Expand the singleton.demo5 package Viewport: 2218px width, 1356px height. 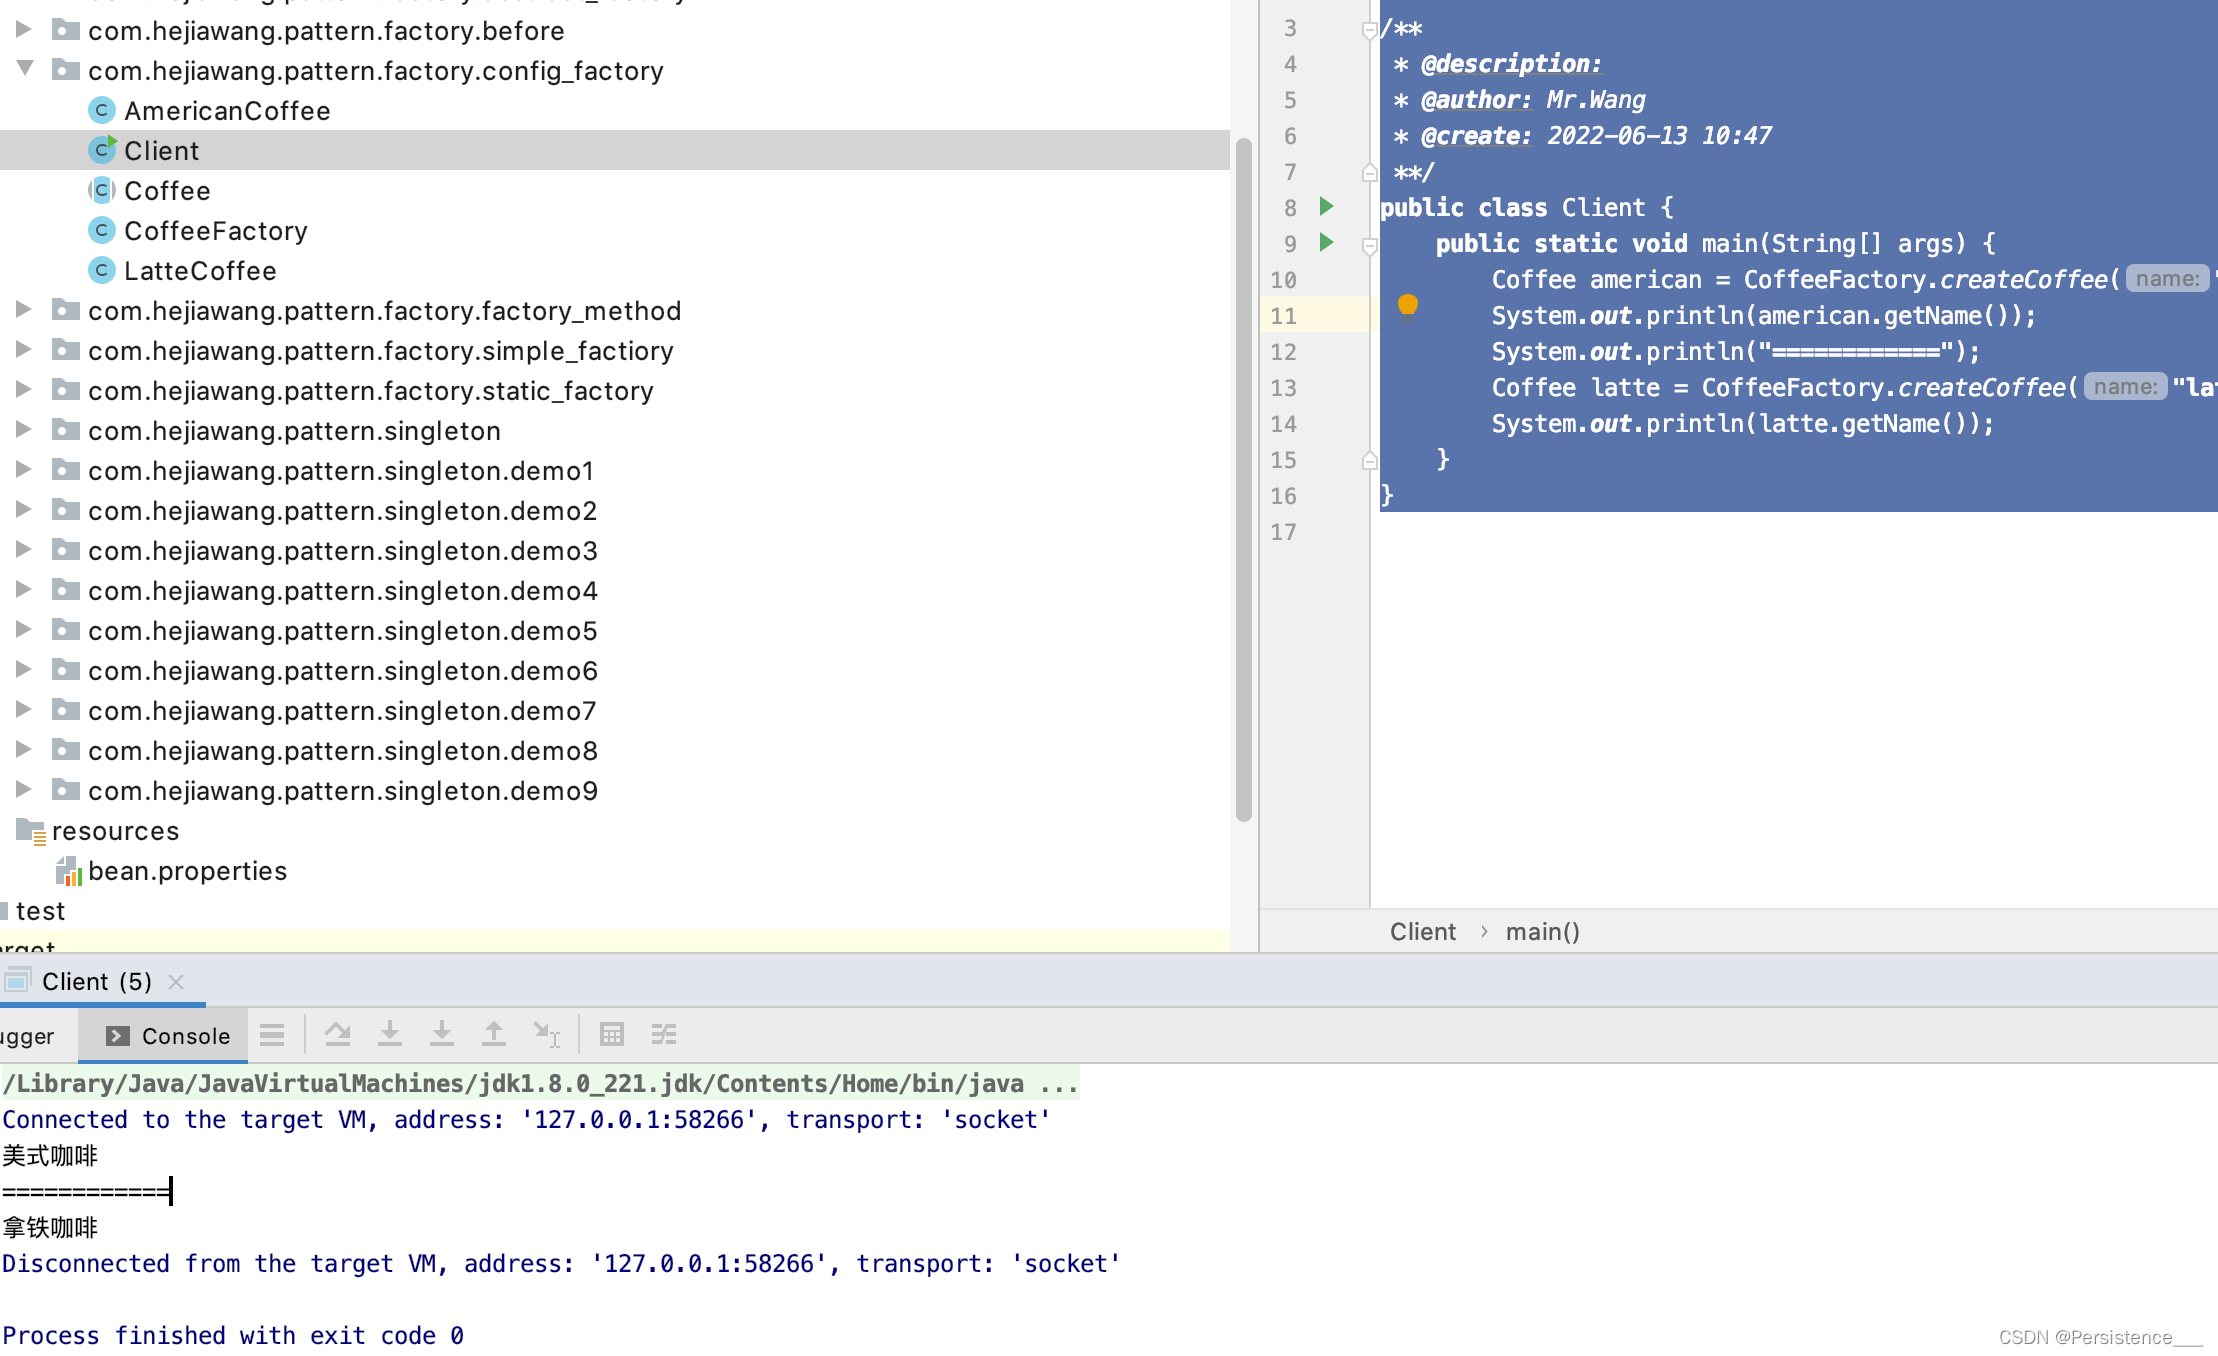(x=23, y=630)
